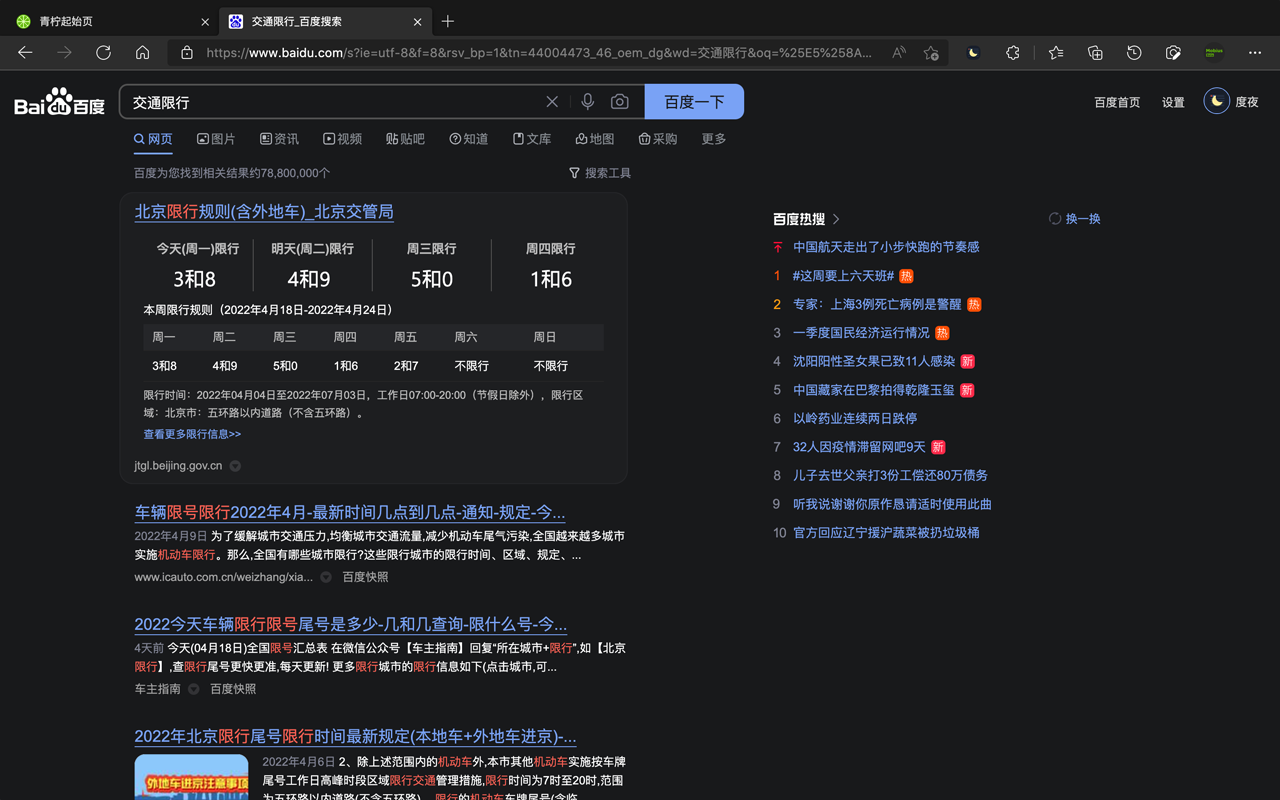Expand the 百度热搜 chevron
This screenshot has width=1280, height=800.
[x=837, y=218]
